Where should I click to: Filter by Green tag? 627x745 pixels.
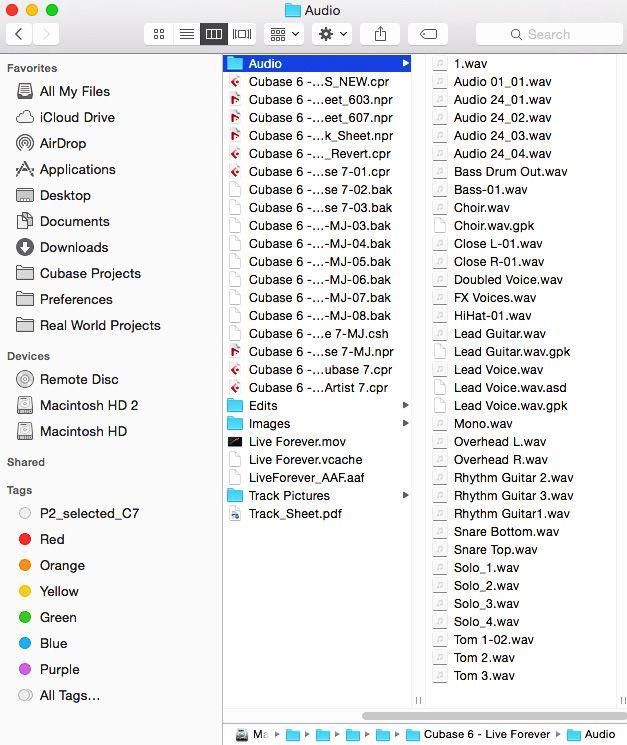pos(48,617)
